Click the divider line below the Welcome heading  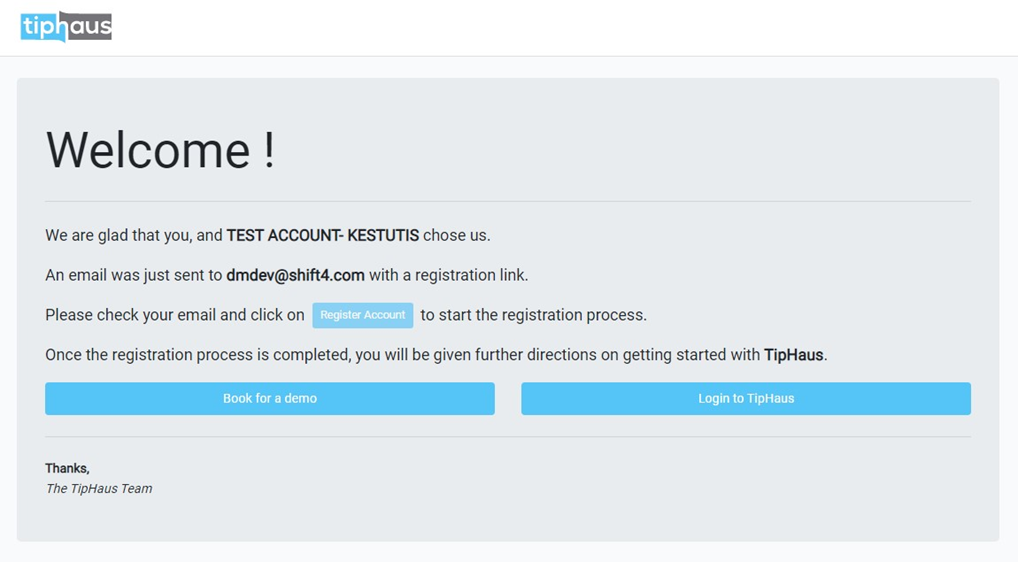pyautogui.click(x=508, y=202)
